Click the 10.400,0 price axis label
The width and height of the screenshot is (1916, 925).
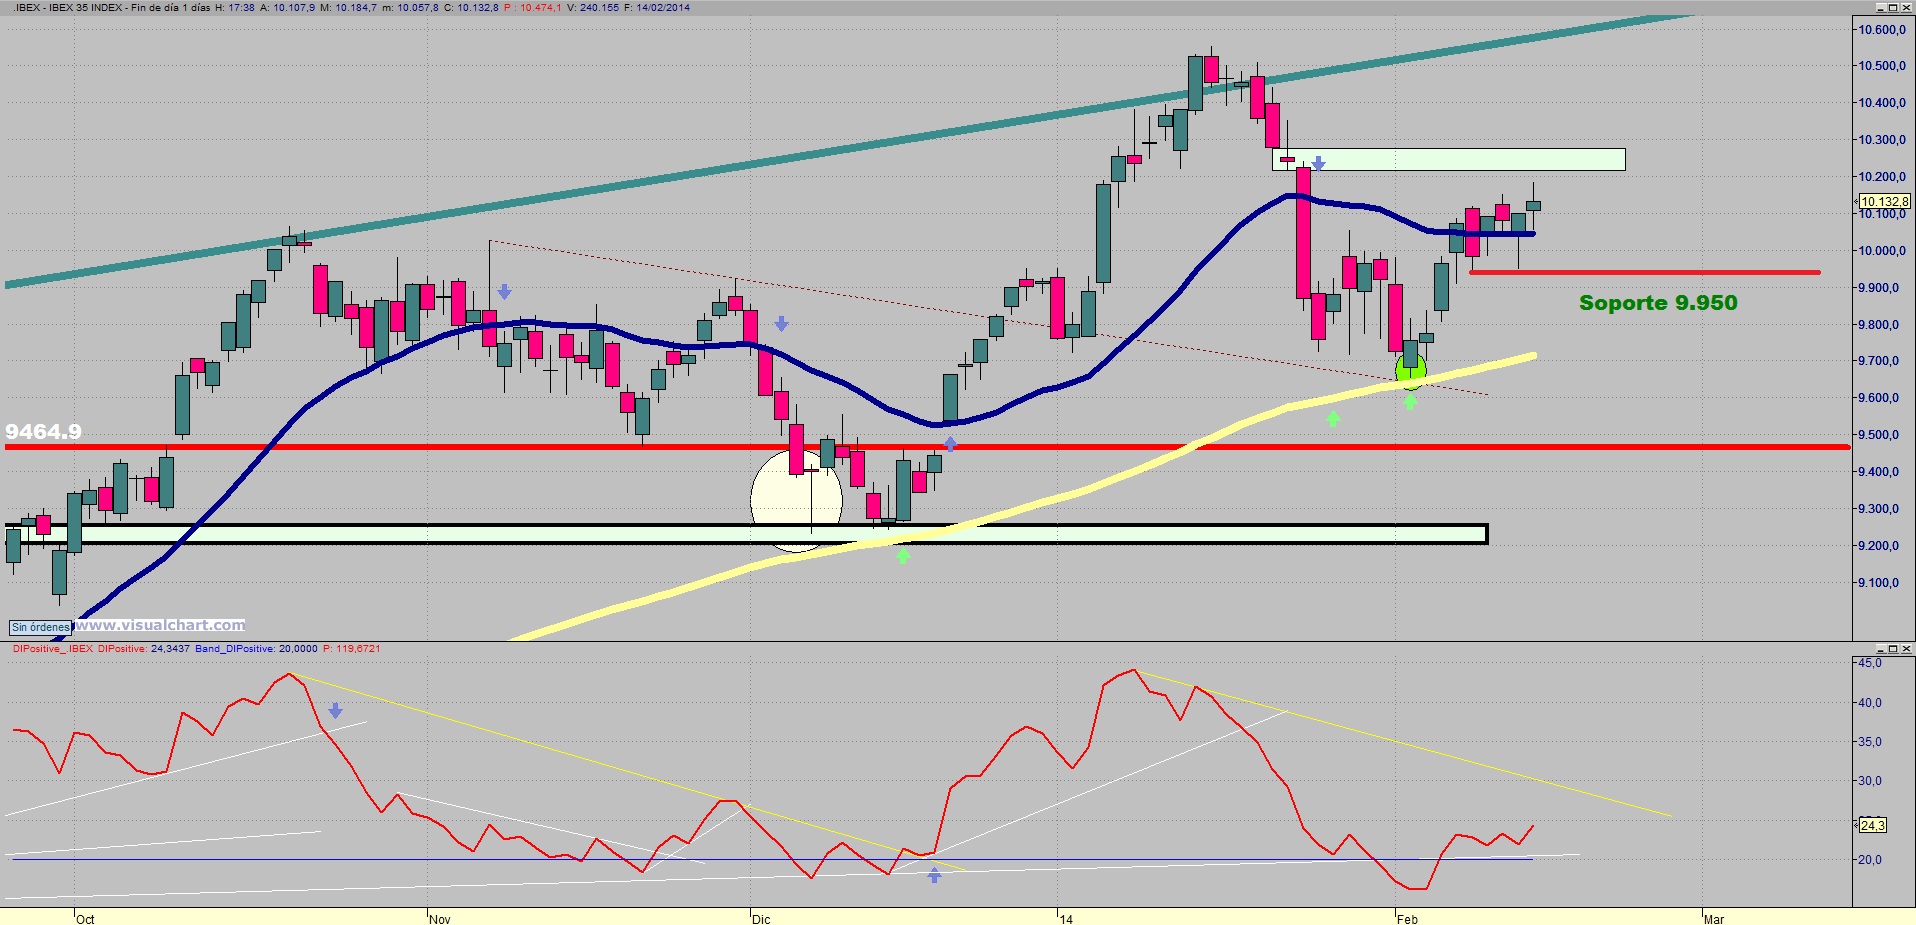[1882, 103]
